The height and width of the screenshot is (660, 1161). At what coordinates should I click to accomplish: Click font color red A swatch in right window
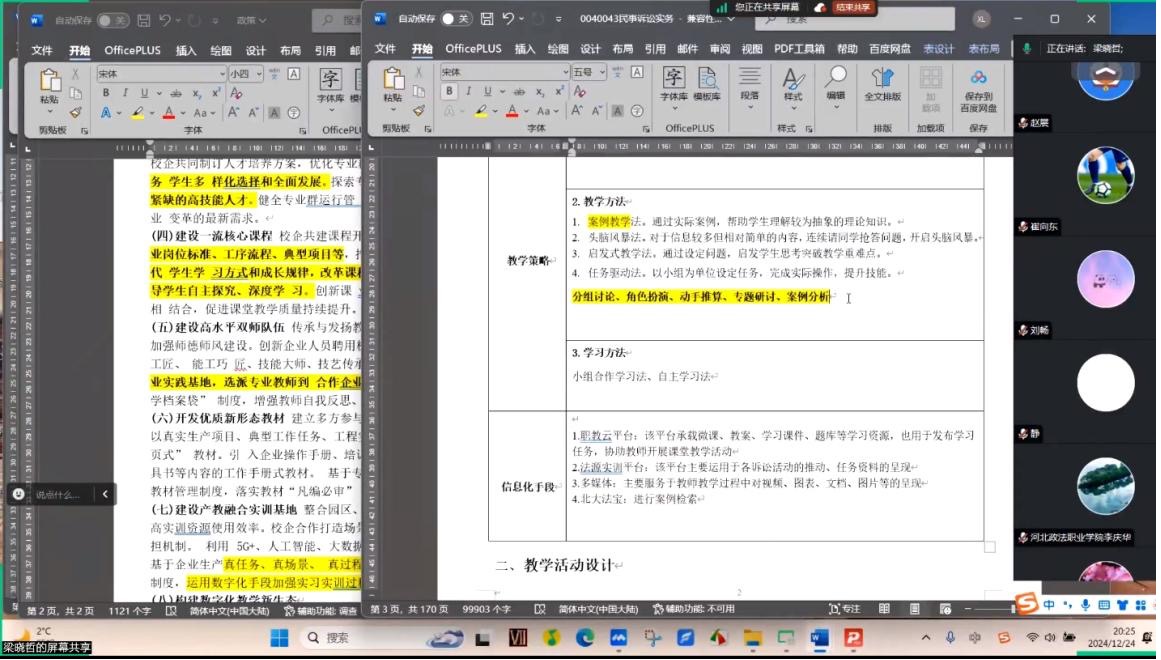click(512, 111)
